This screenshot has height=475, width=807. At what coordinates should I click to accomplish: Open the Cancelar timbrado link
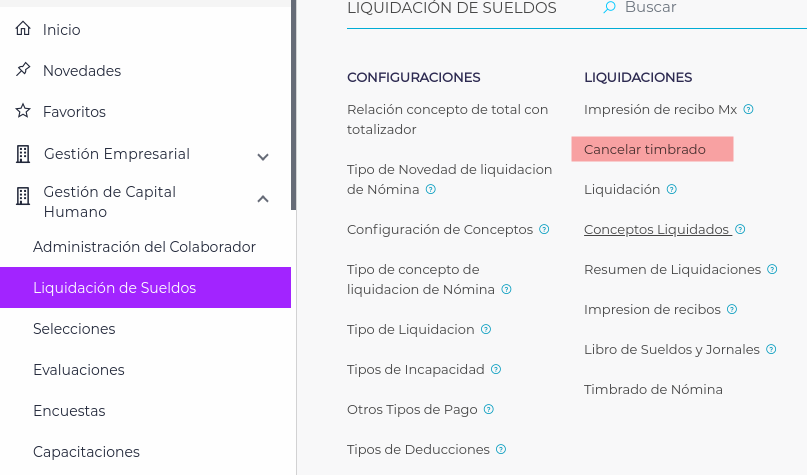pos(645,150)
